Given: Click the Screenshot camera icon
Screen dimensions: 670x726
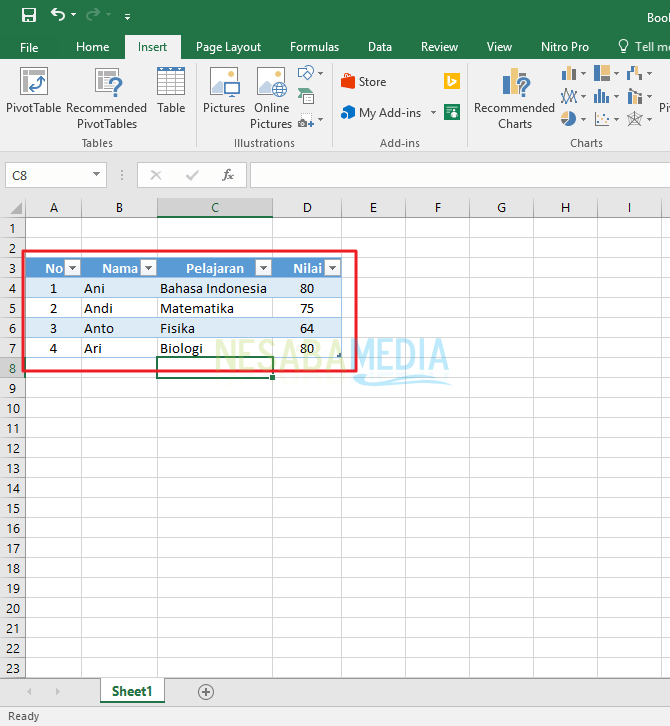Looking at the screenshot, I should click(306, 120).
